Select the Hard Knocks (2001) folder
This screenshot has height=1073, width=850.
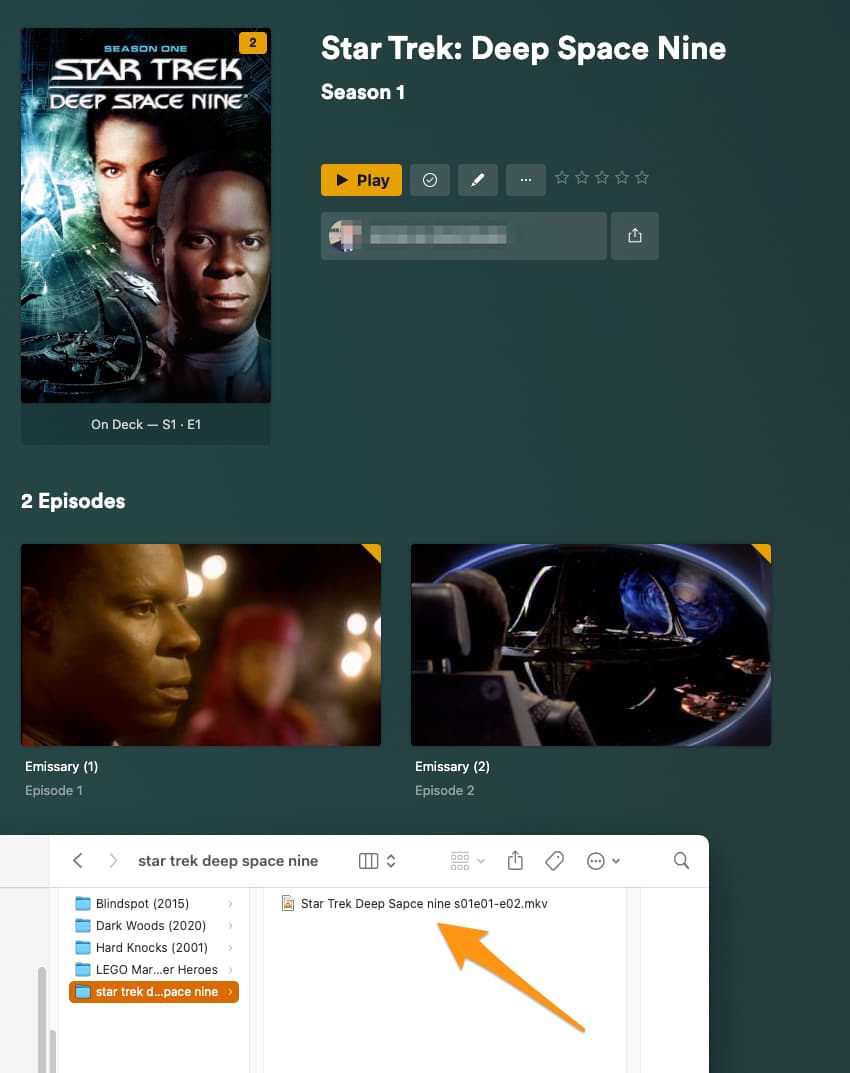pyautogui.click(x=154, y=947)
